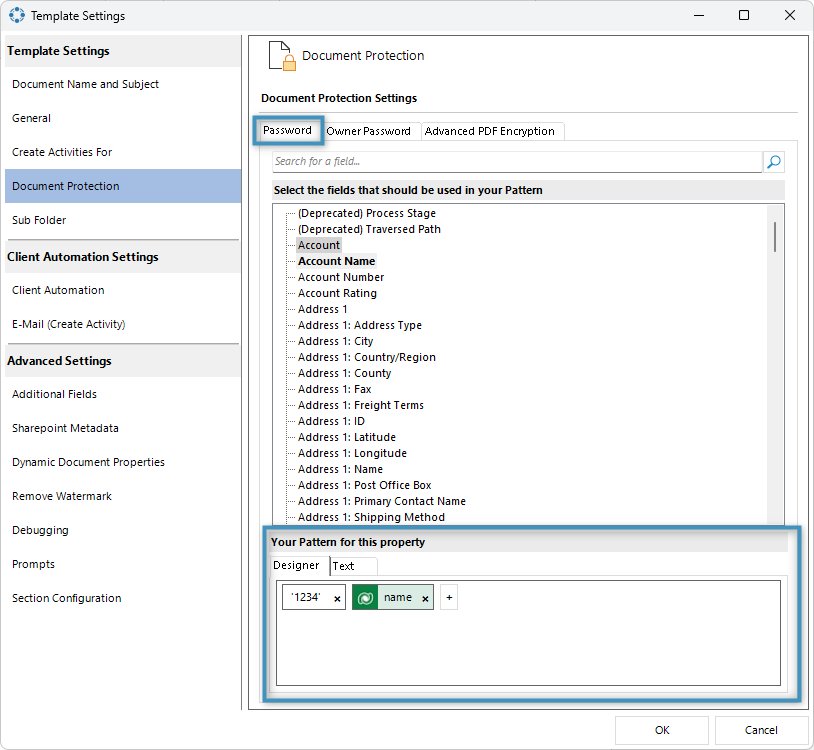Click the '1234' literal text token
Viewport: 814px width, 750px height.
pyautogui.click(x=306, y=597)
